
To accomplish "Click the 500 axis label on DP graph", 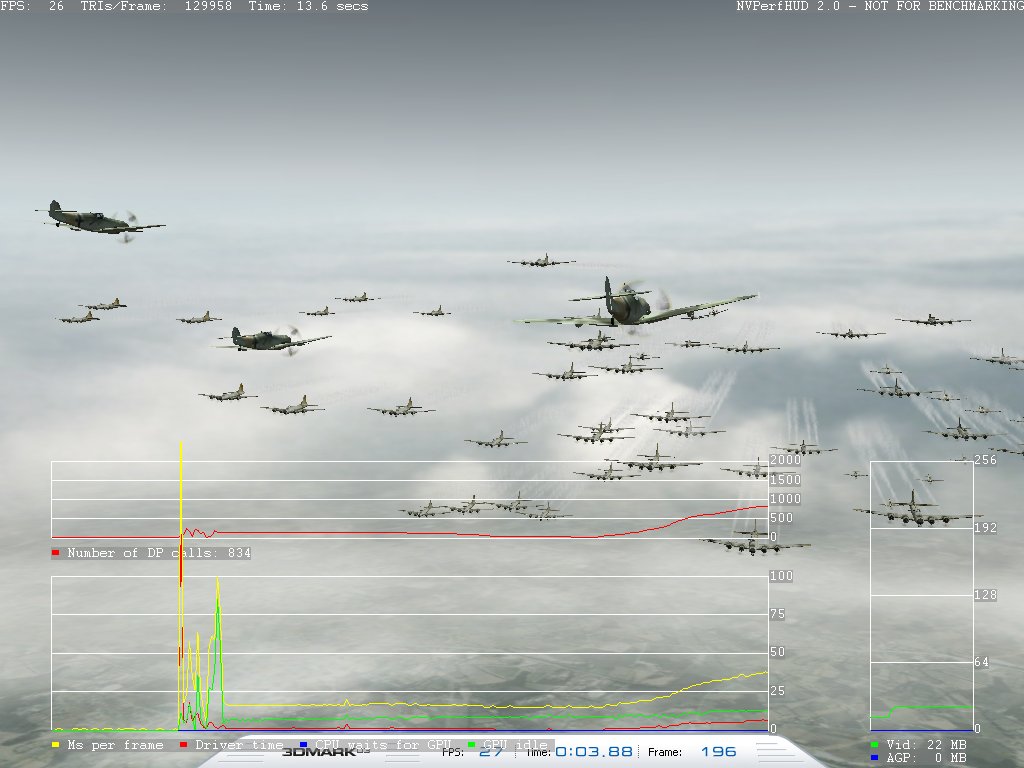I will (781, 518).
